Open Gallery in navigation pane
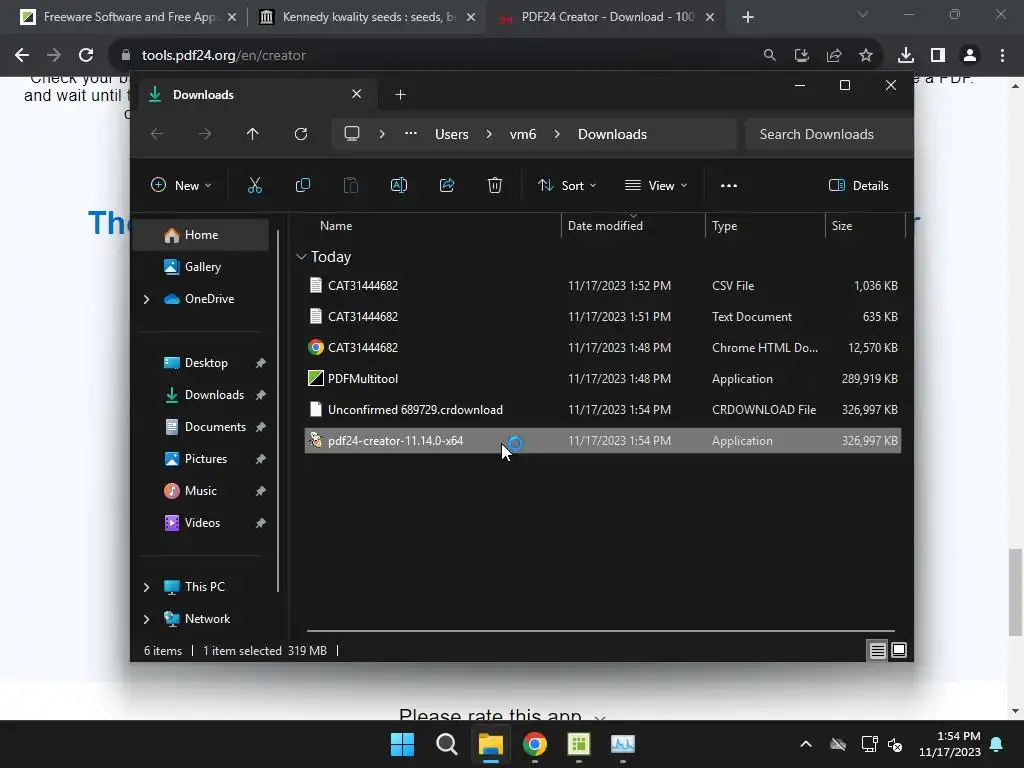 [x=202, y=267]
